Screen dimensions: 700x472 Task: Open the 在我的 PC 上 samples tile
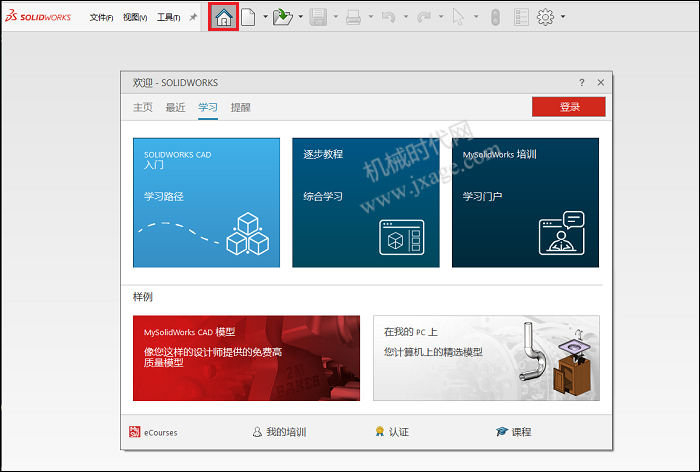coord(487,358)
